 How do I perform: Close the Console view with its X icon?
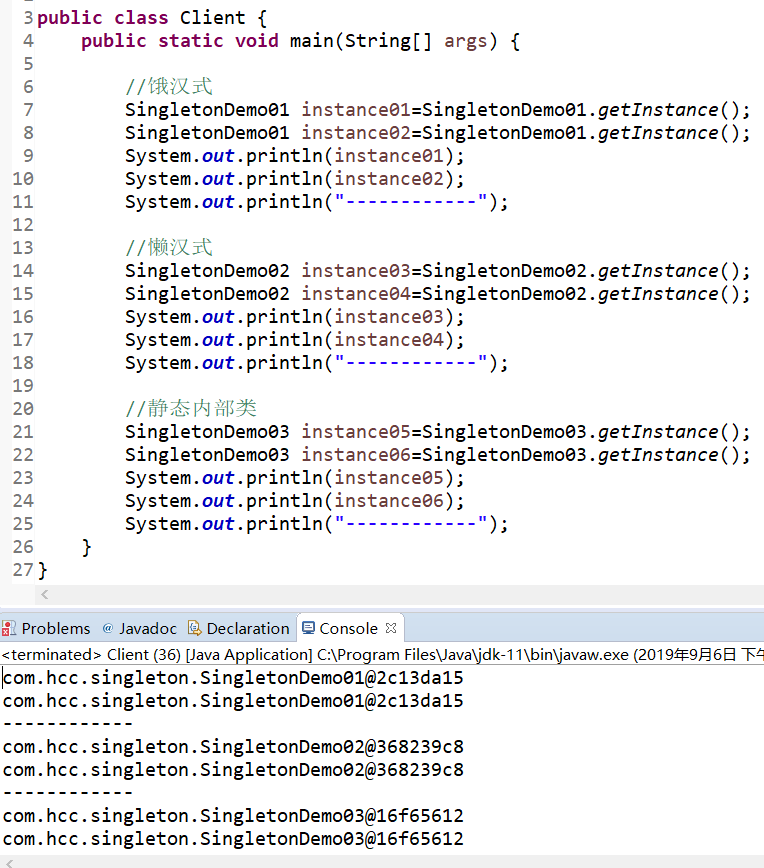point(391,628)
